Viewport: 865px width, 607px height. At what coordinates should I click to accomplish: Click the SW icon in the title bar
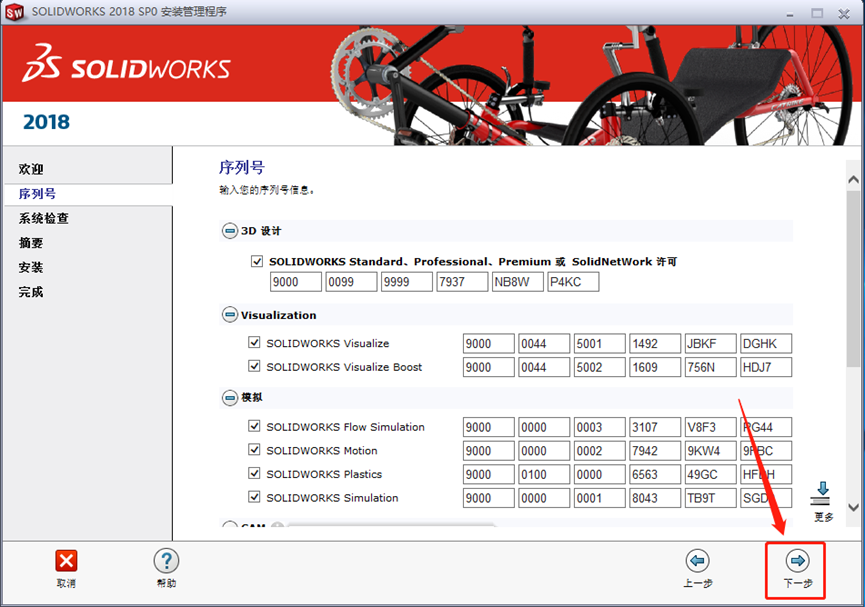(x=13, y=13)
